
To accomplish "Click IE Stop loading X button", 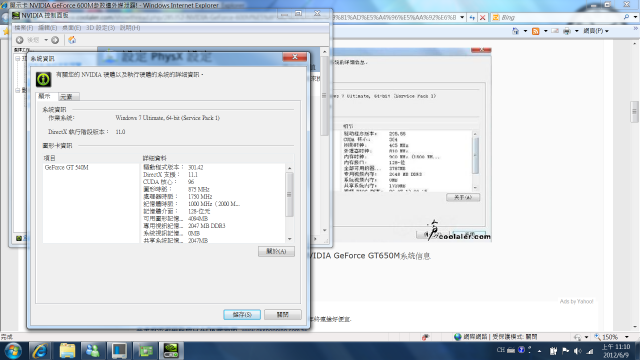I will point(482,18).
